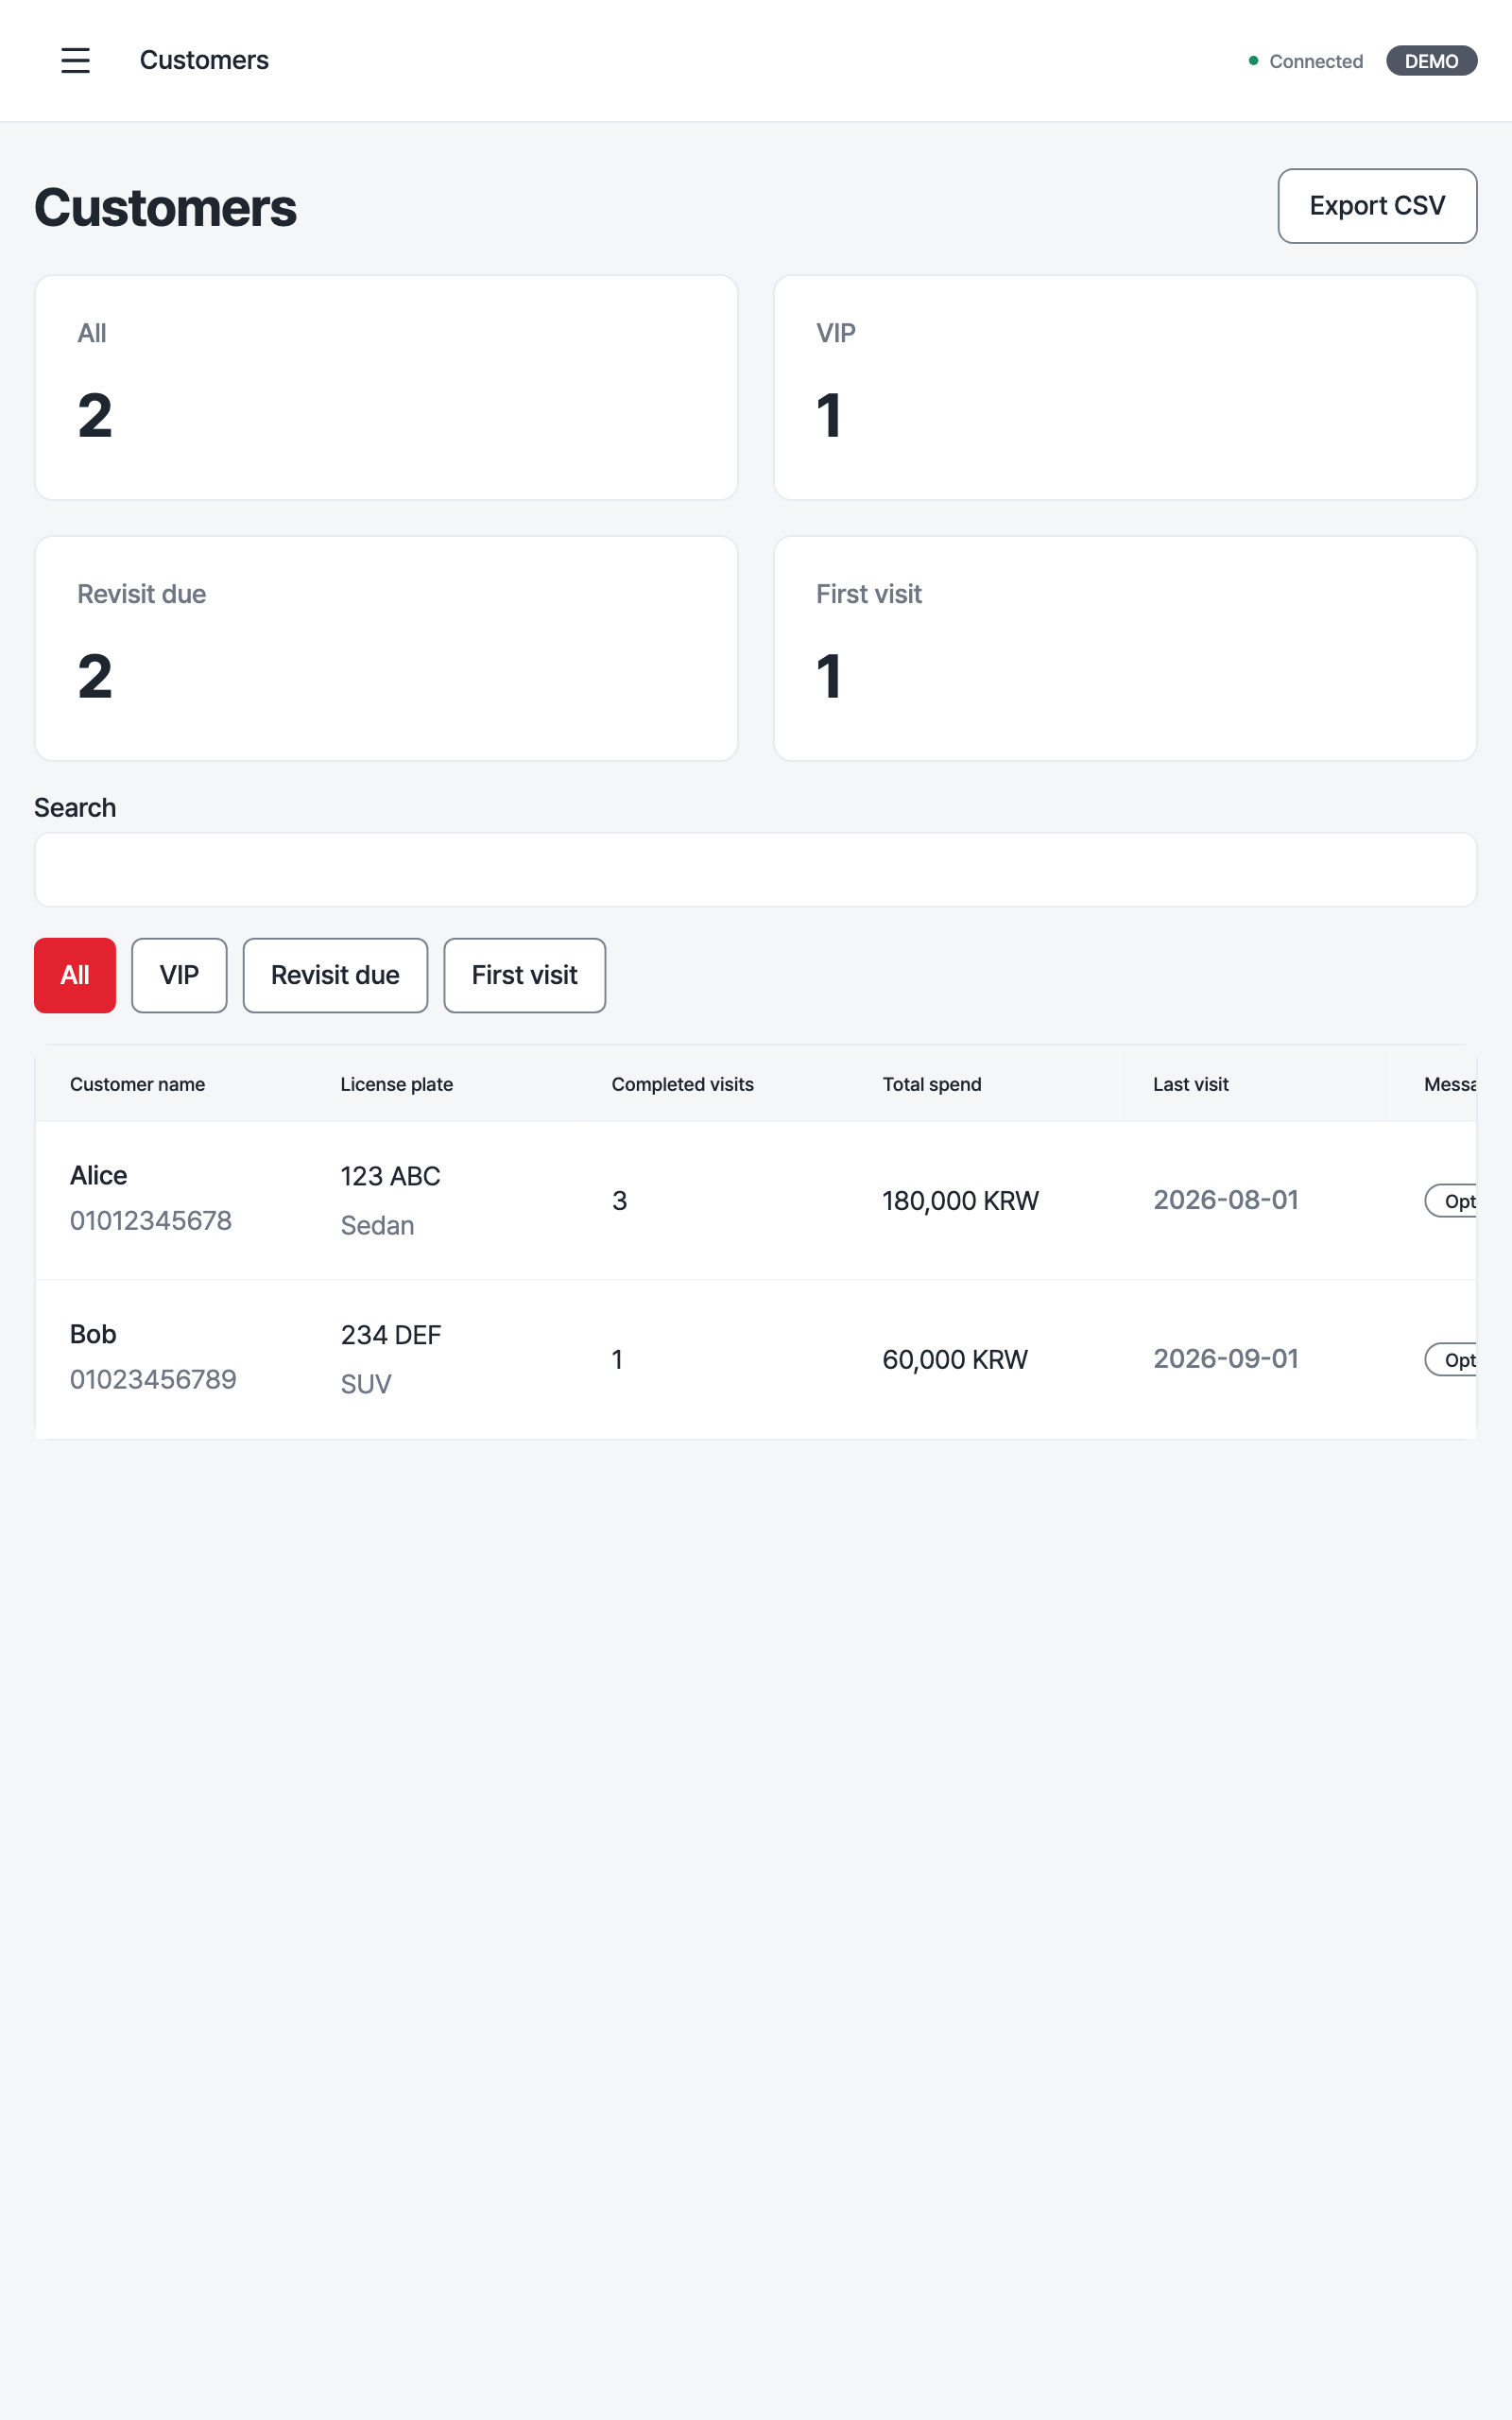The image size is (1512, 2420).
Task: Click Alice's completed visits count 3
Action: pyautogui.click(x=619, y=1201)
